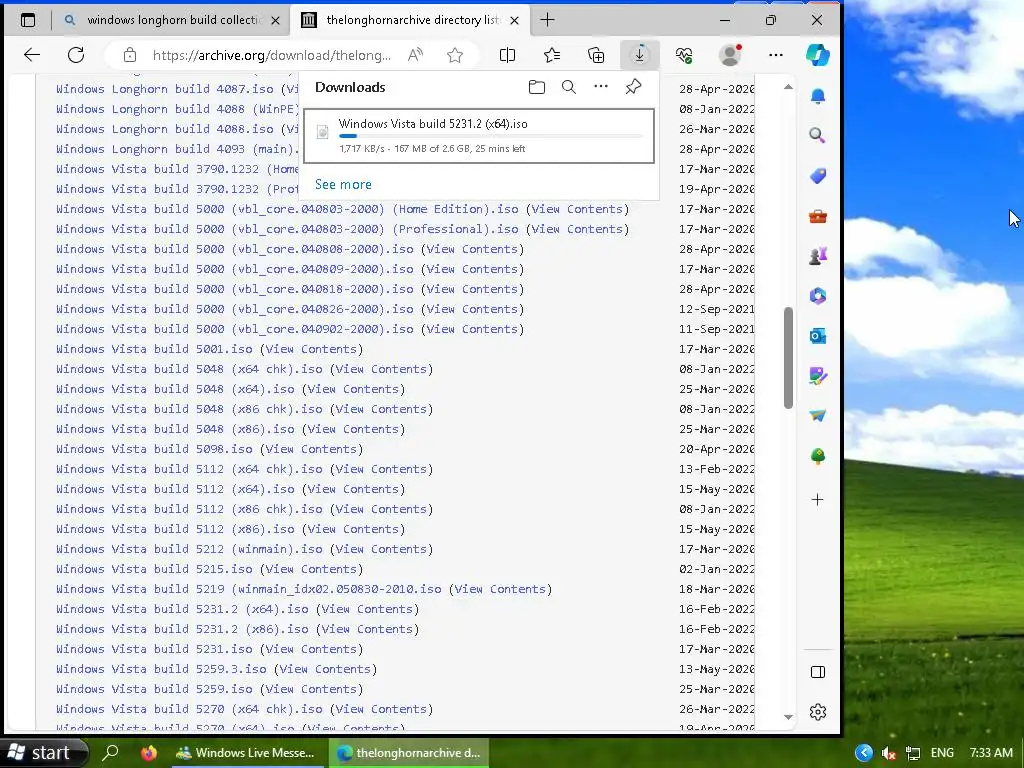Add this page to favorites star
Screen dimensions: 1024x768
click(455, 55)
